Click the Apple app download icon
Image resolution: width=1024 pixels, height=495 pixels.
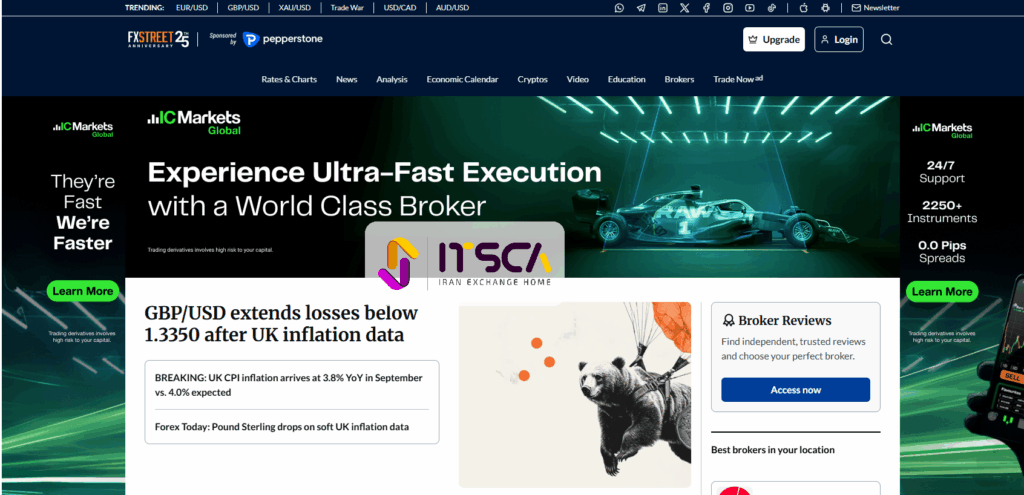pos(803,8)
